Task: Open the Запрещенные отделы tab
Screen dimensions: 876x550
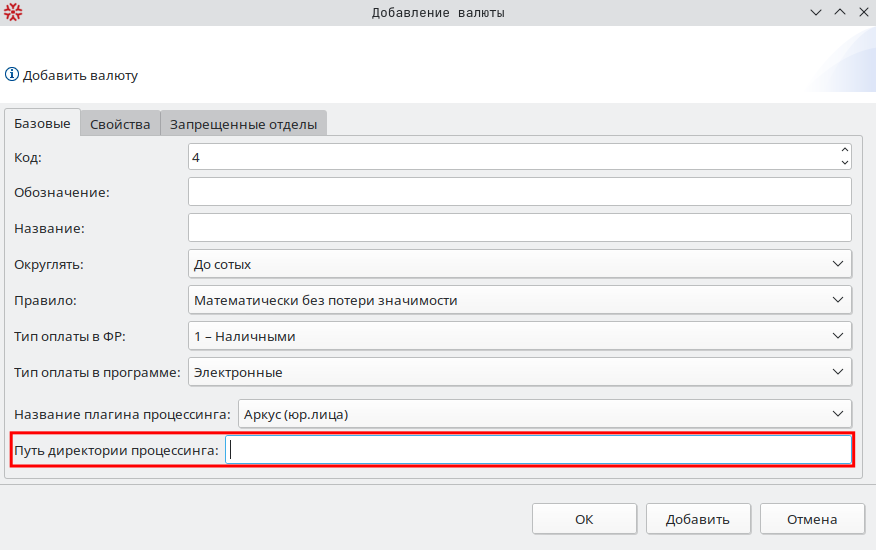Action: coord(243,124)
